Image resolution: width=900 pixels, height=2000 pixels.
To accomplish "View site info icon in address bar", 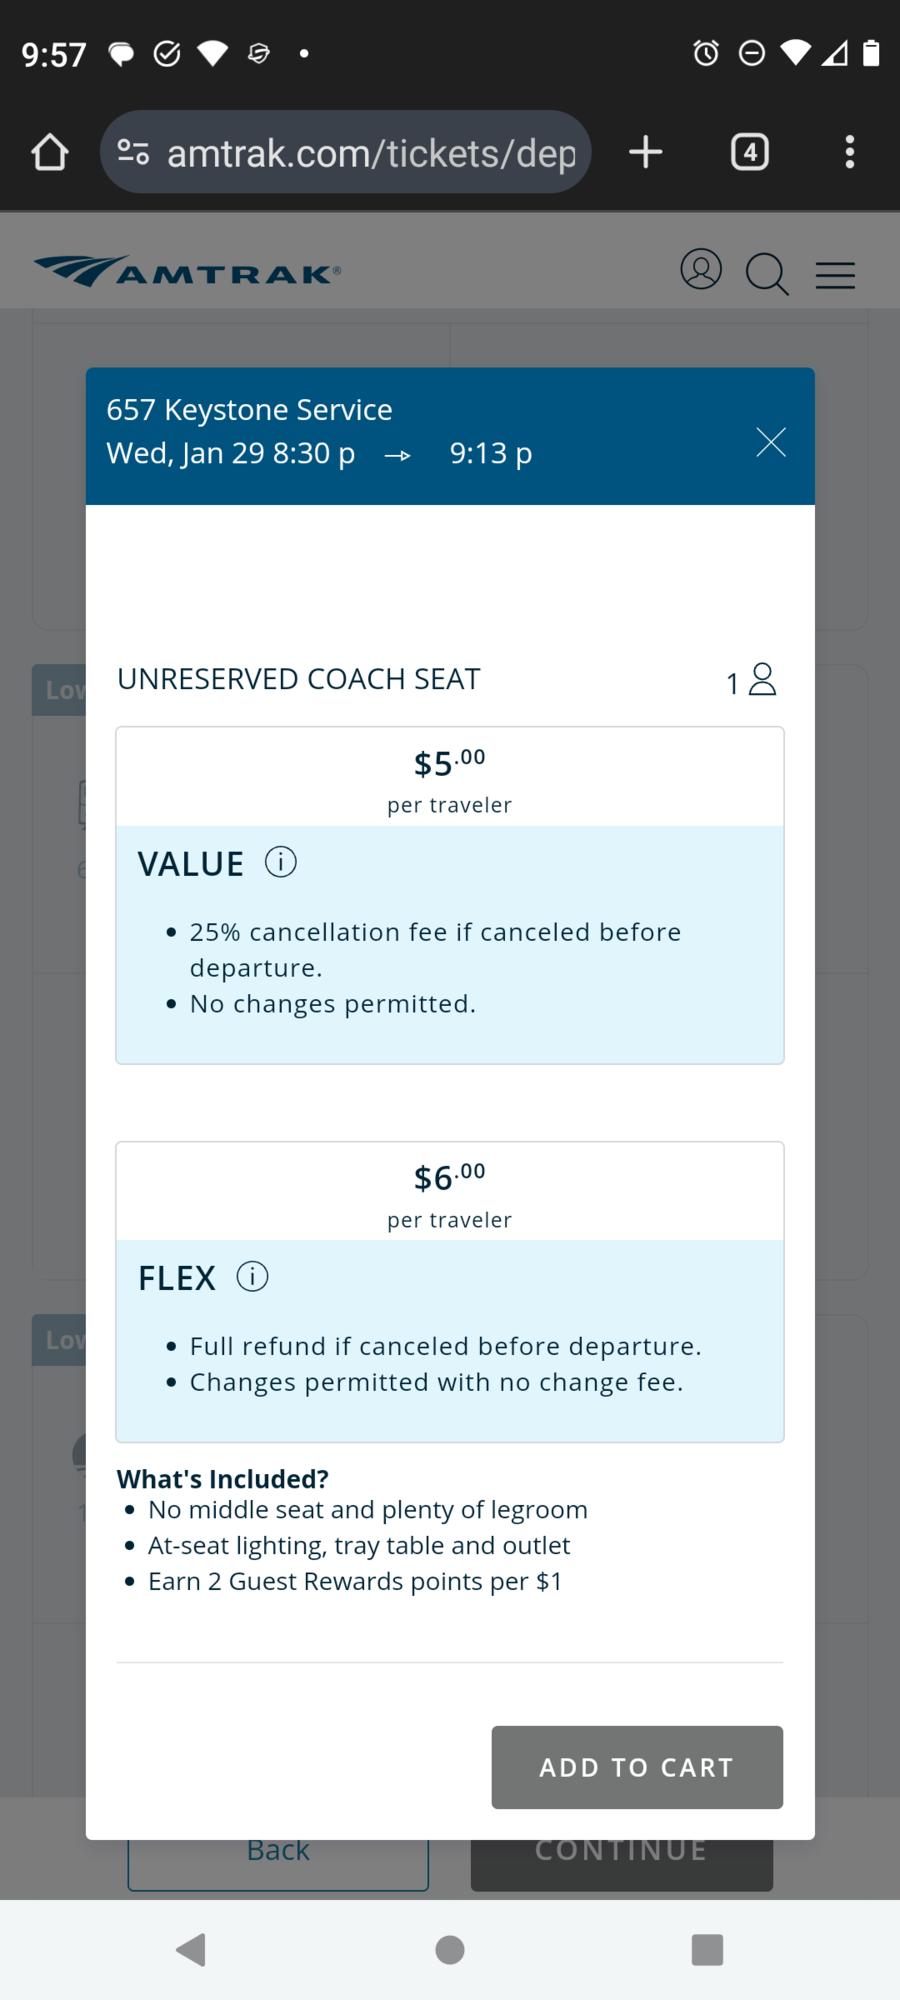I will click(x=133, y=152).
